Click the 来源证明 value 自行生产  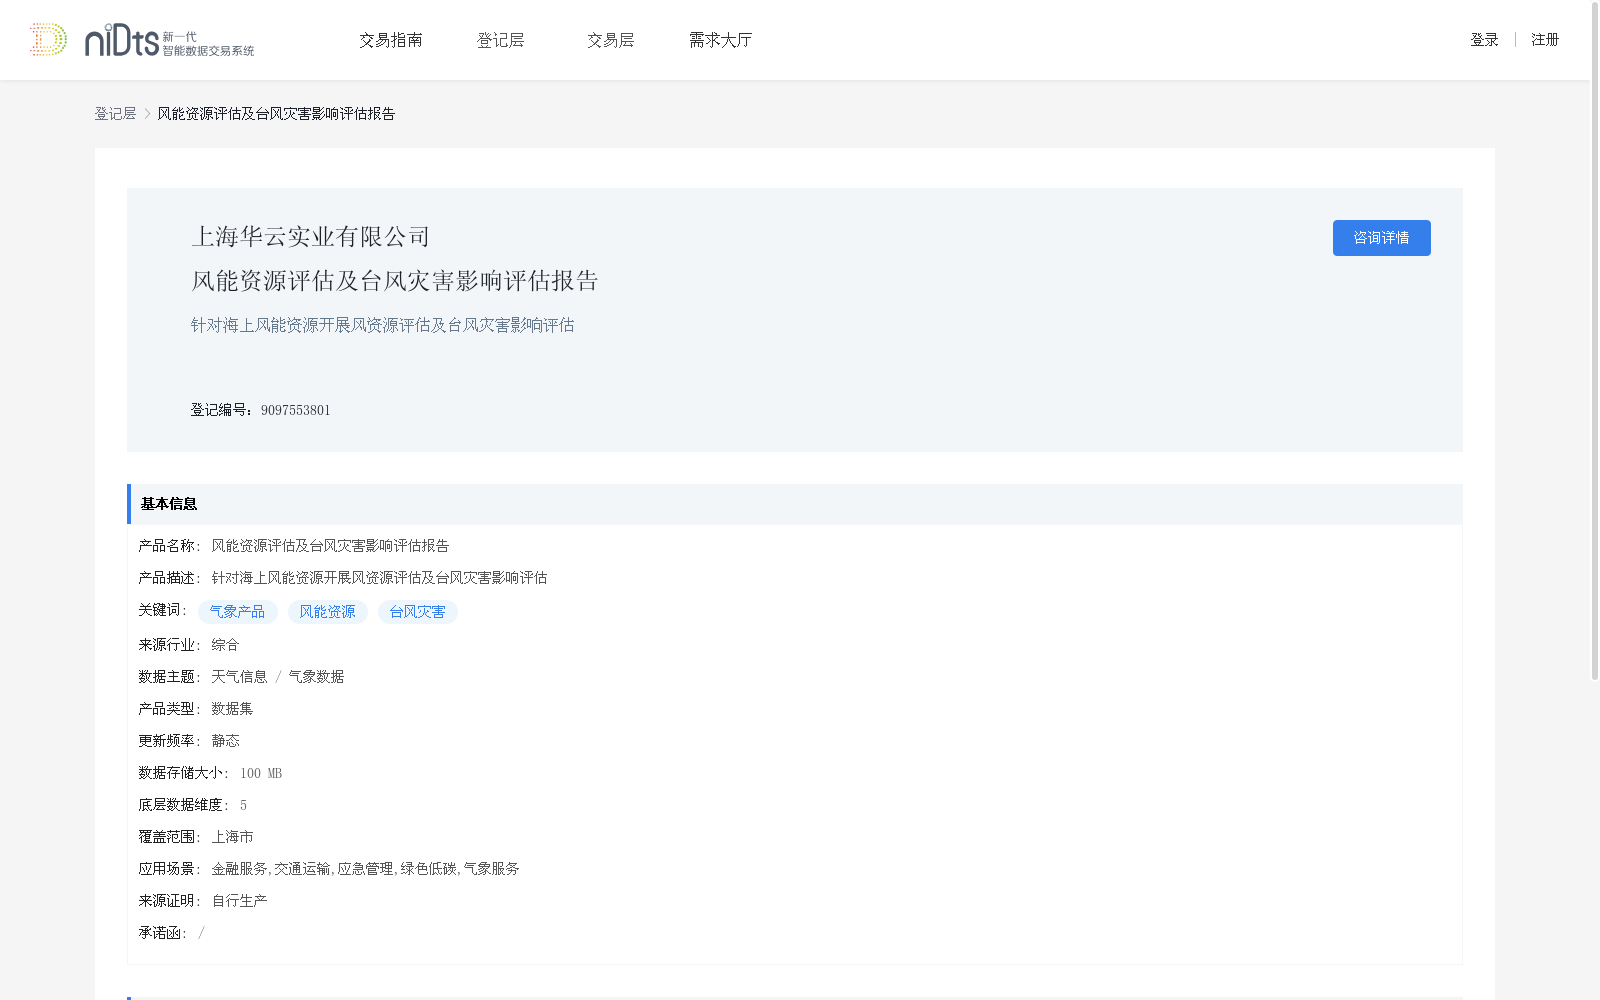(x=239, y=901)
